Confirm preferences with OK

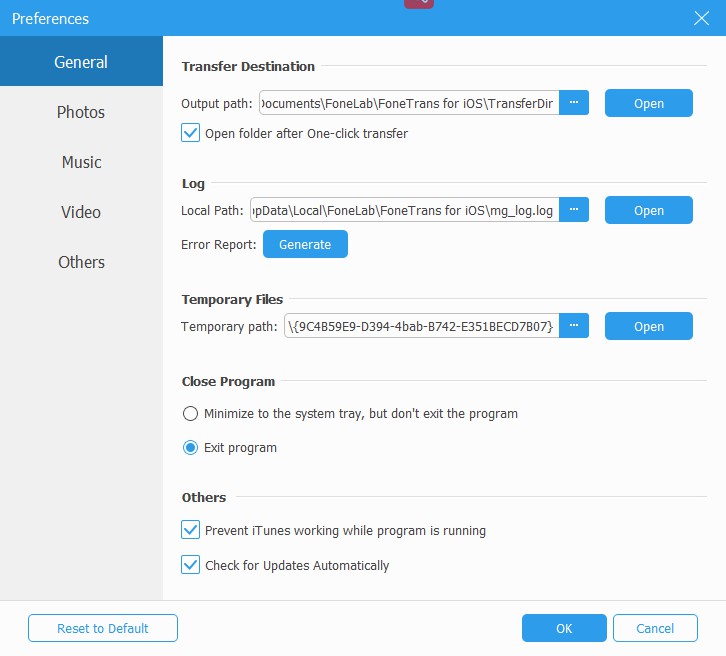click(564, 628)
